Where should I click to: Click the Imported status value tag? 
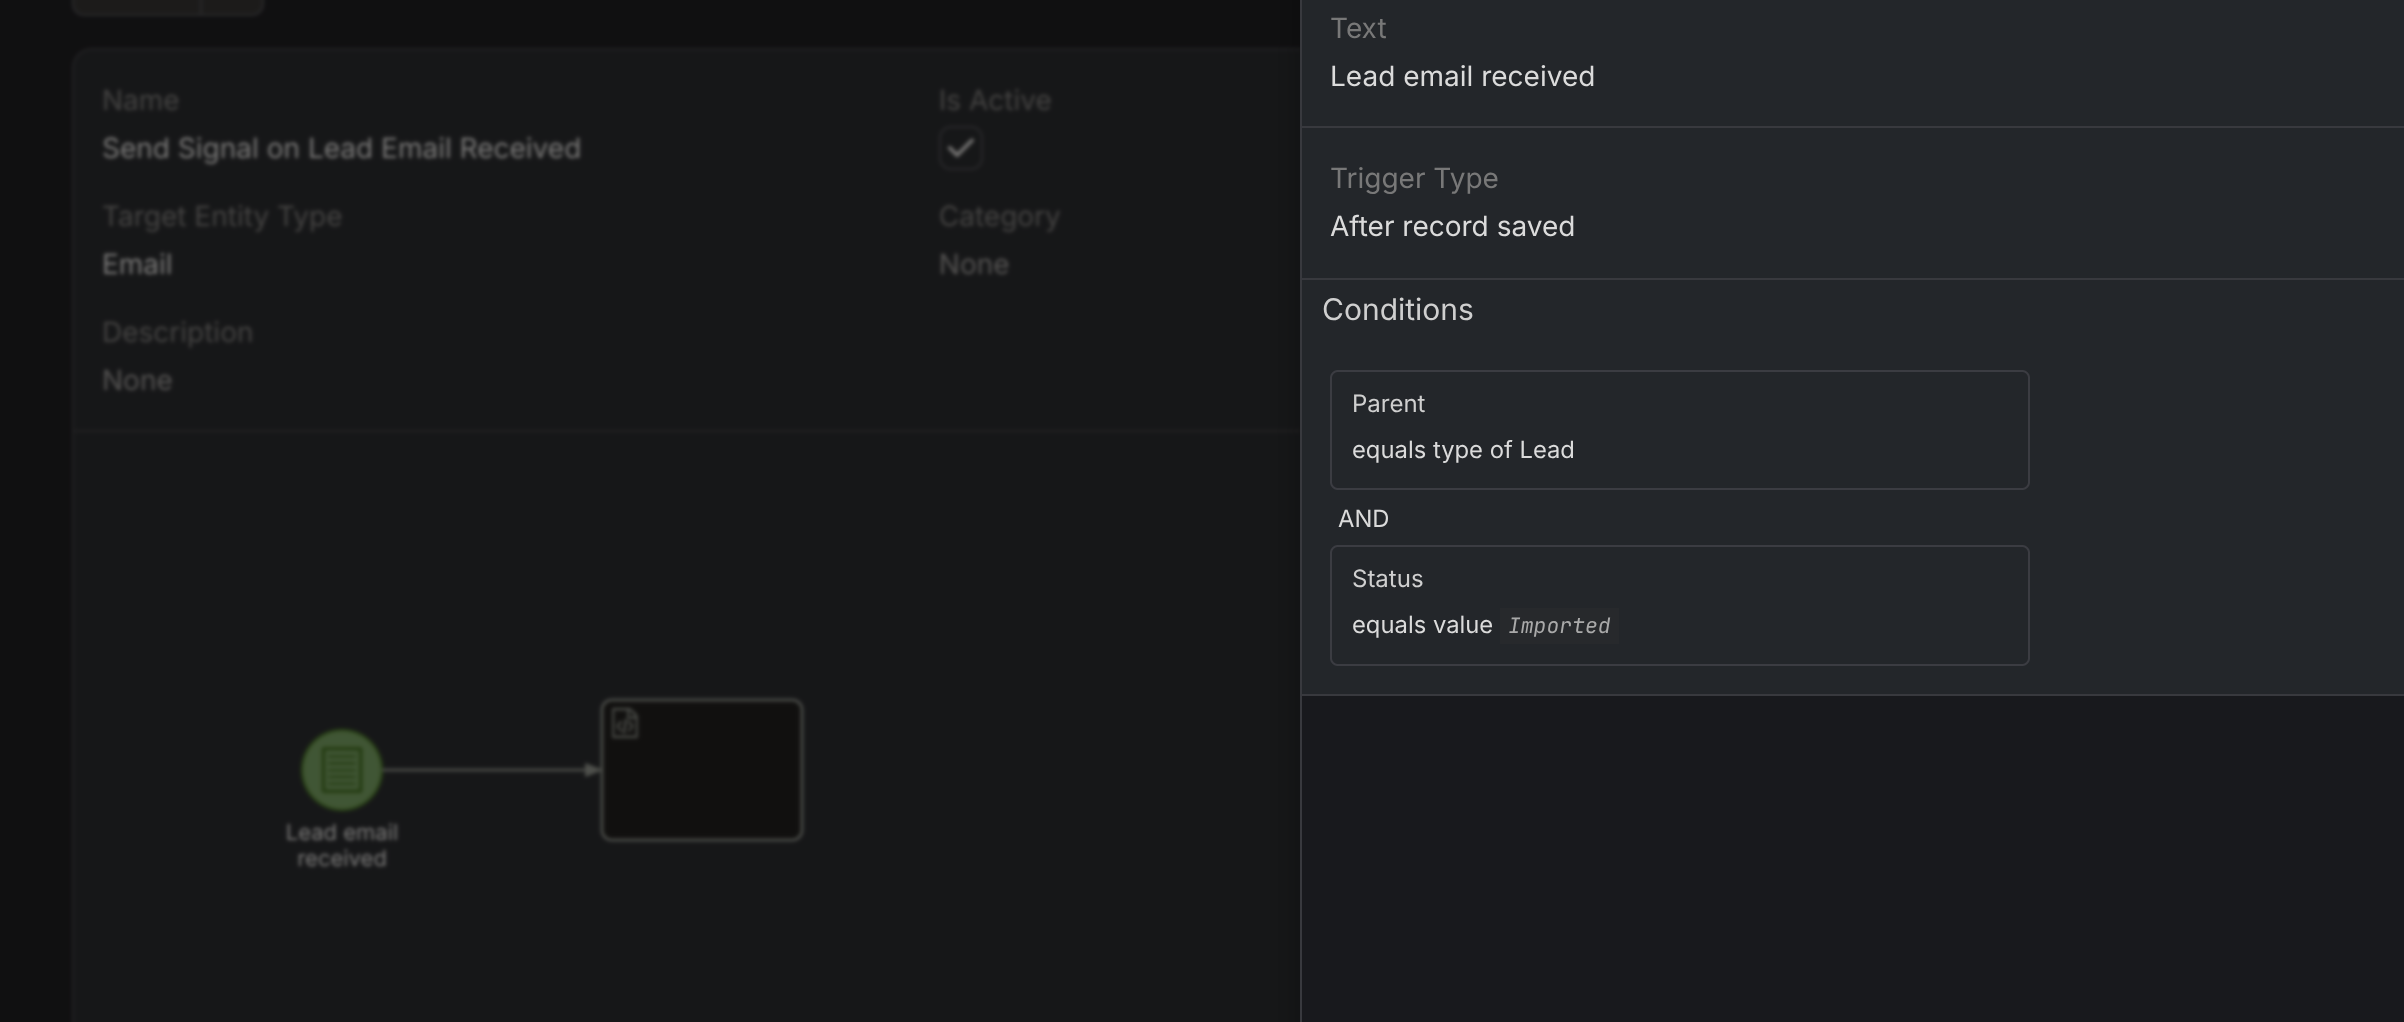click(1559, 626)
